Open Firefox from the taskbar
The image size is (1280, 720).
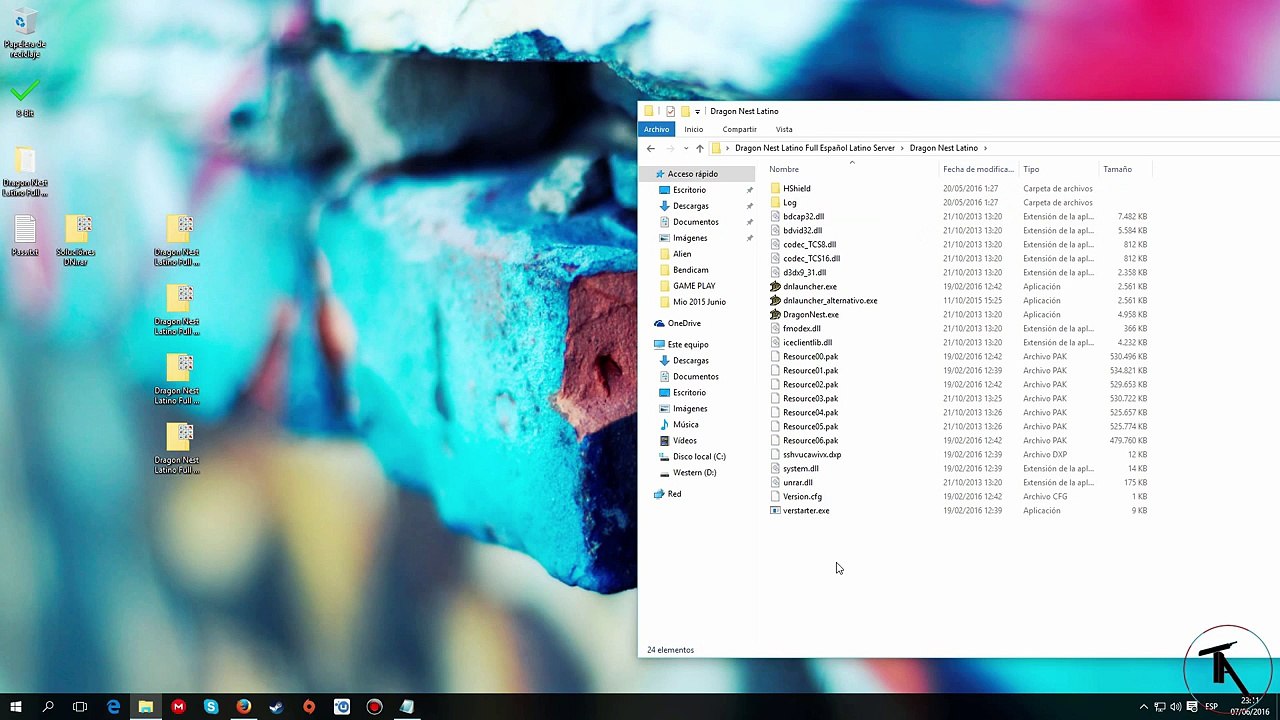[243, 707]
